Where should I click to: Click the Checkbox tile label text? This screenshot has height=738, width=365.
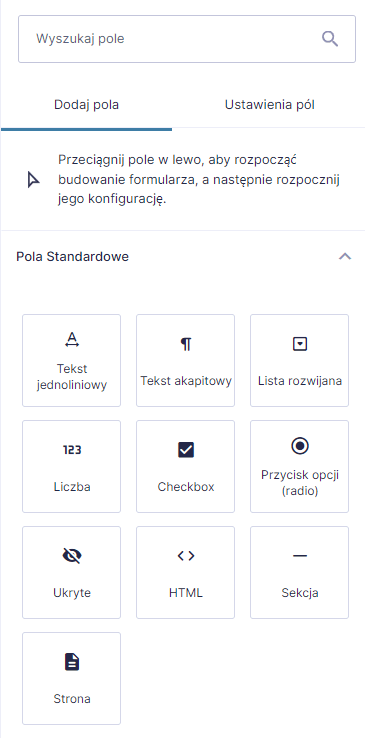(x=186, y=487)
